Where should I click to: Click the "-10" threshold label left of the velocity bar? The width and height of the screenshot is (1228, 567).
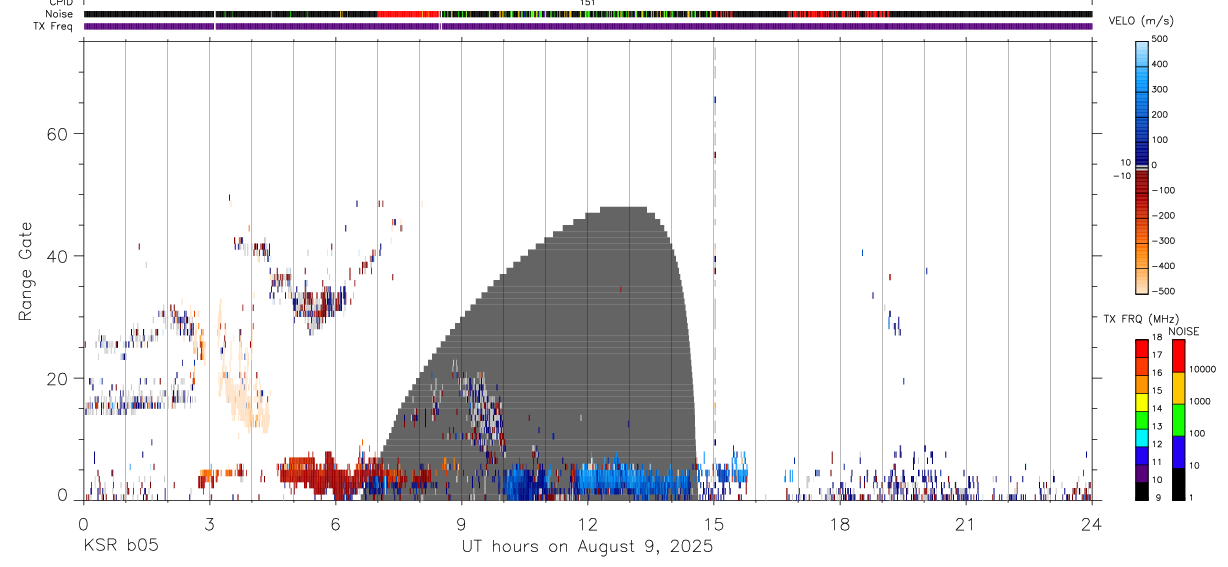coord(1122,176)
